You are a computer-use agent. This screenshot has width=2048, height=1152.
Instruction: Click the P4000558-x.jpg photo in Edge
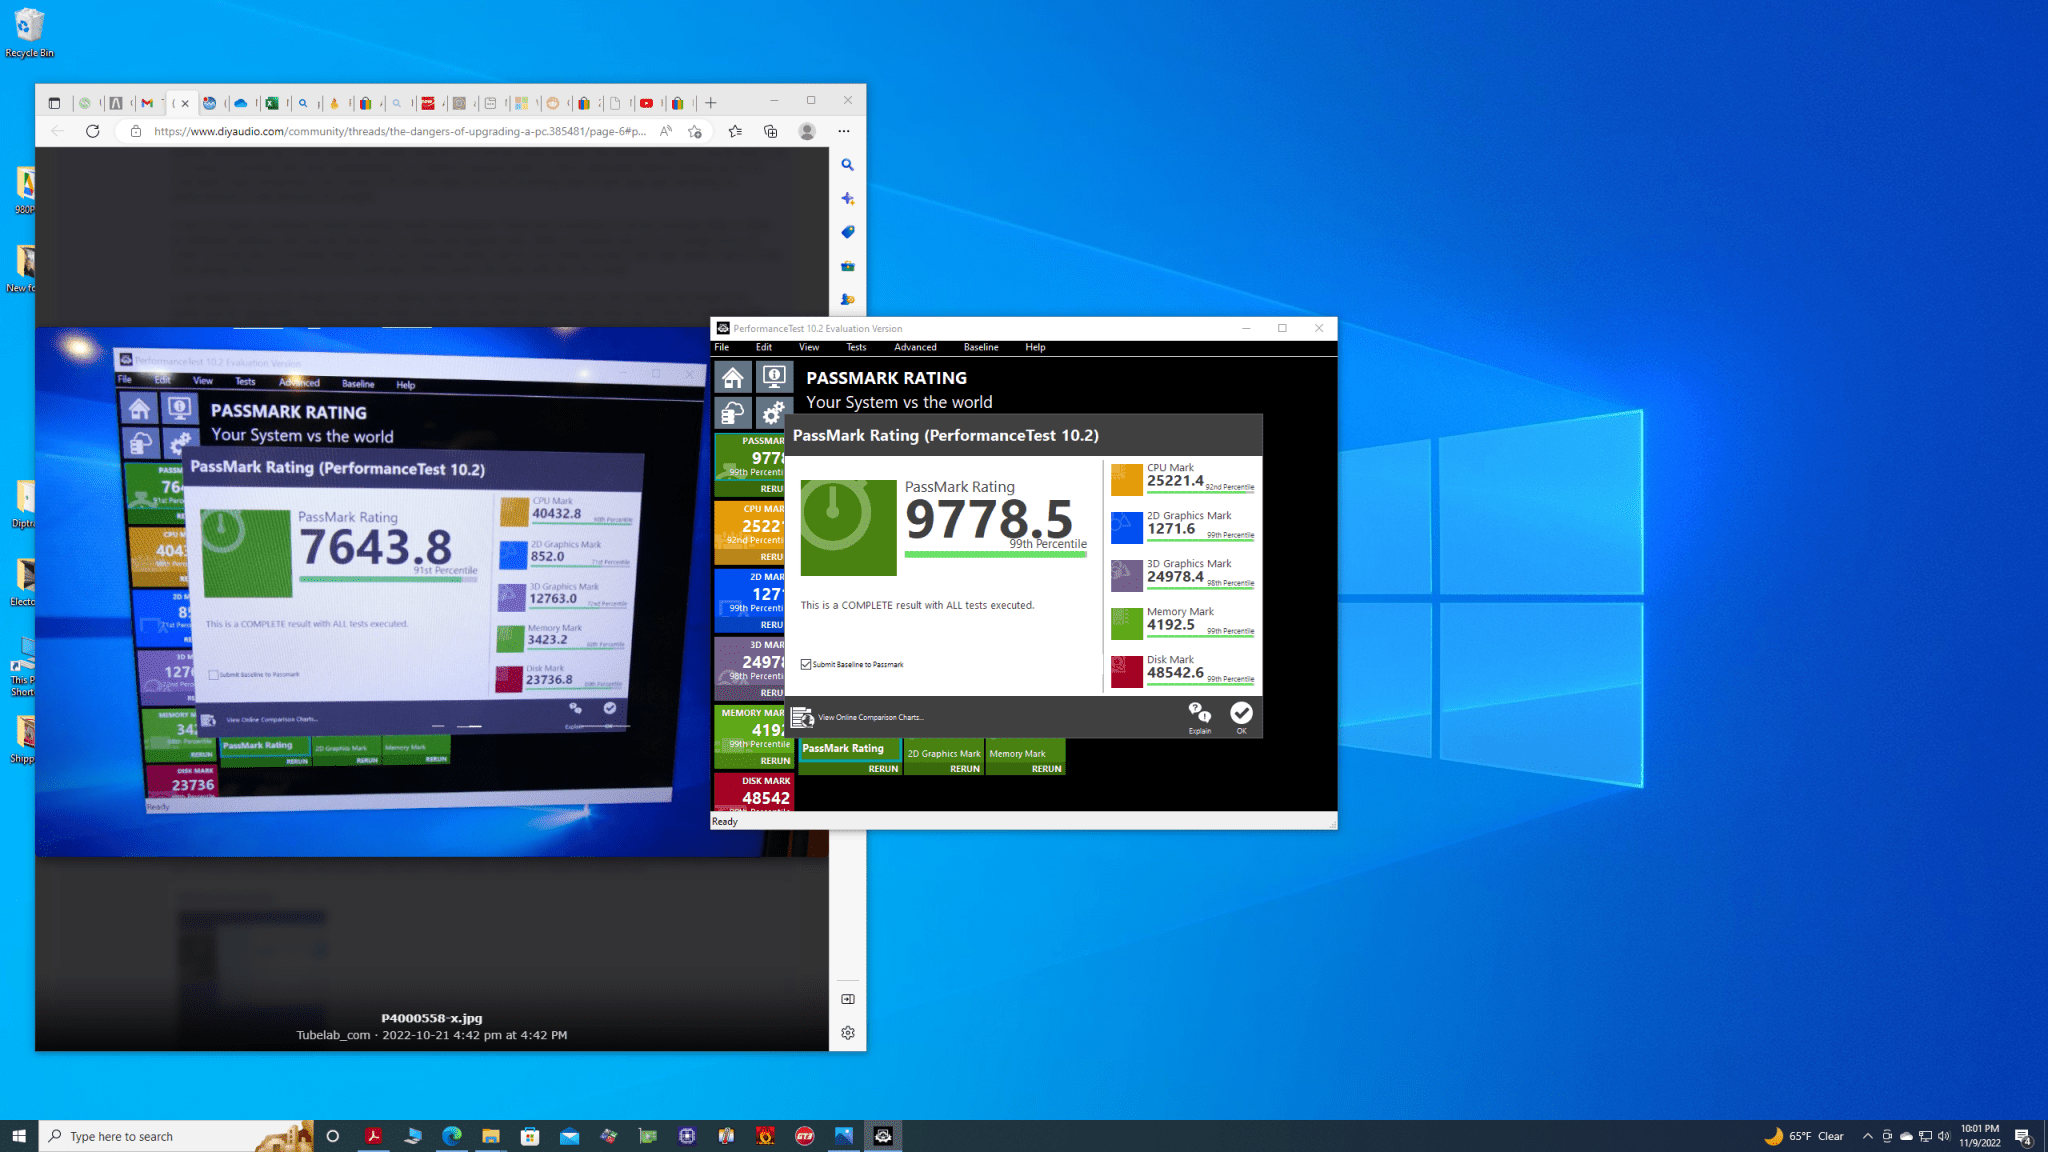point(372,591)
